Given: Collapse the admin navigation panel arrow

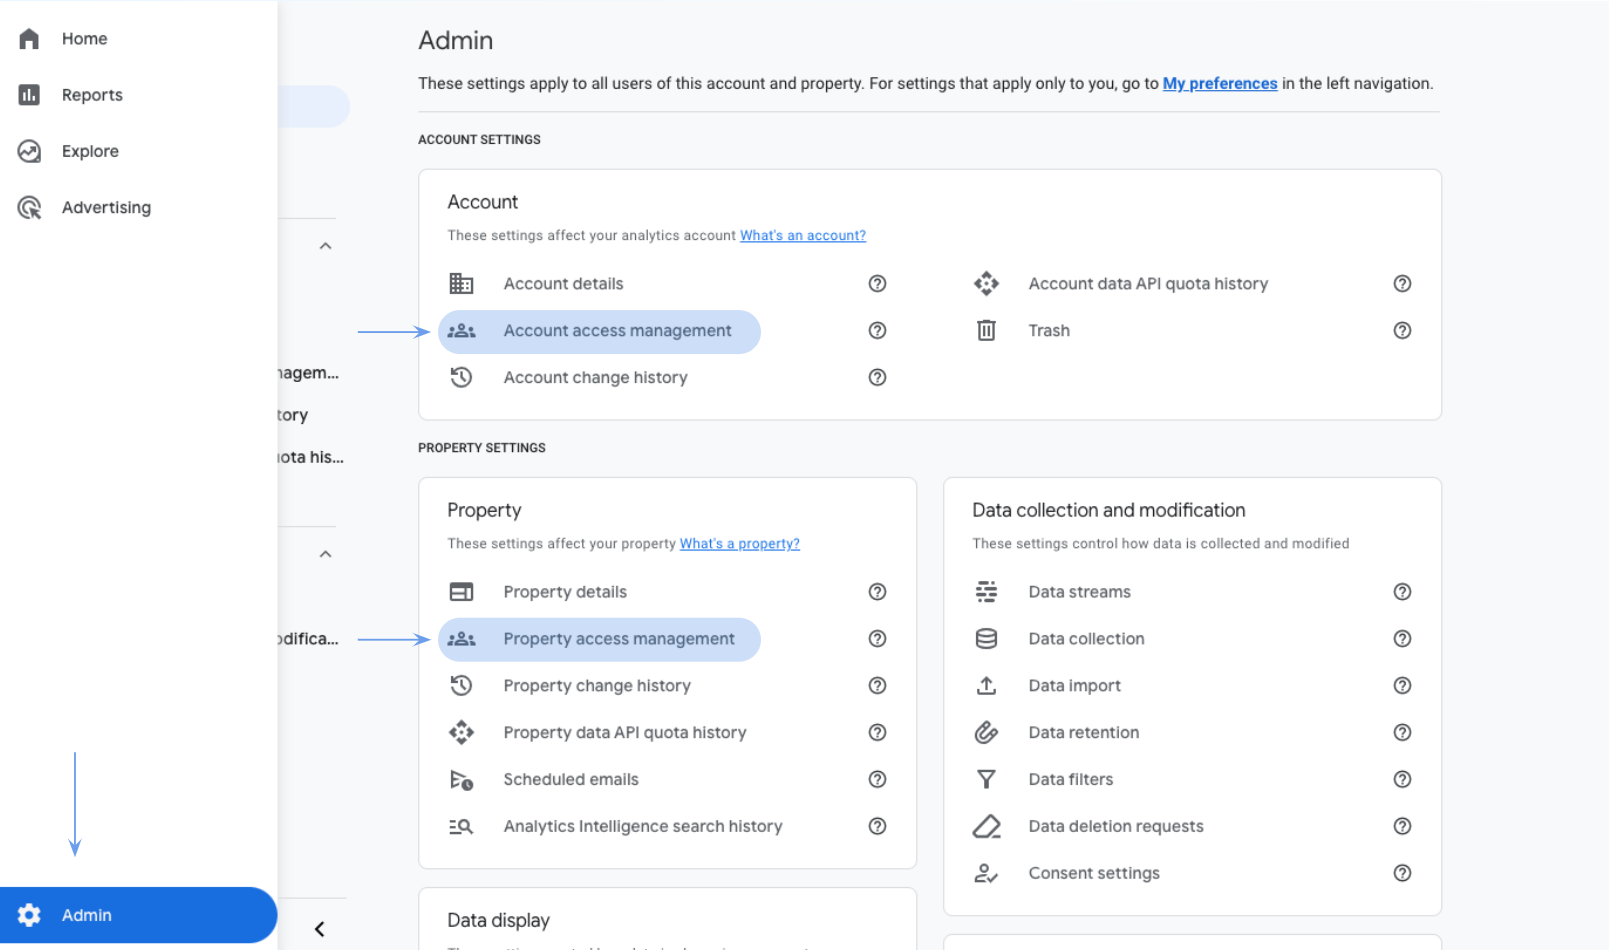Looking at the screenshot, I should 319,929.
